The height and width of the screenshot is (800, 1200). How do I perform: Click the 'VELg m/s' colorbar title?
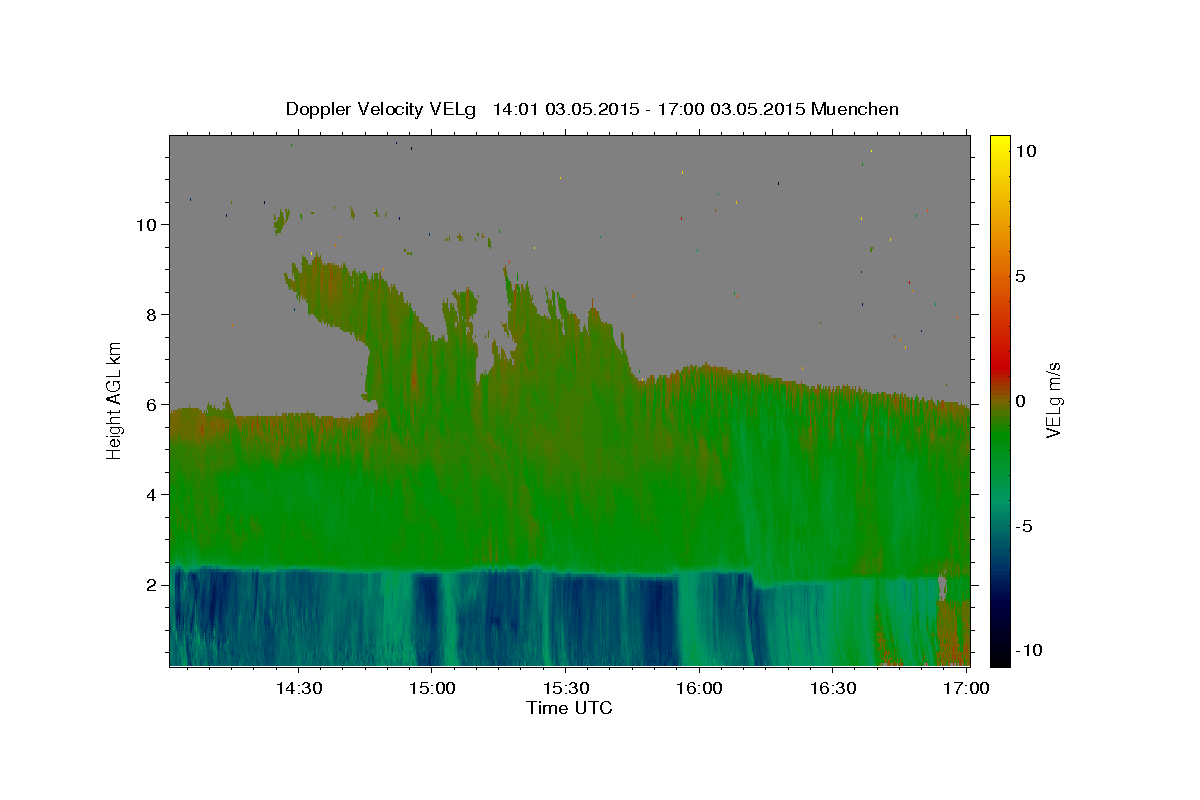1055,400
